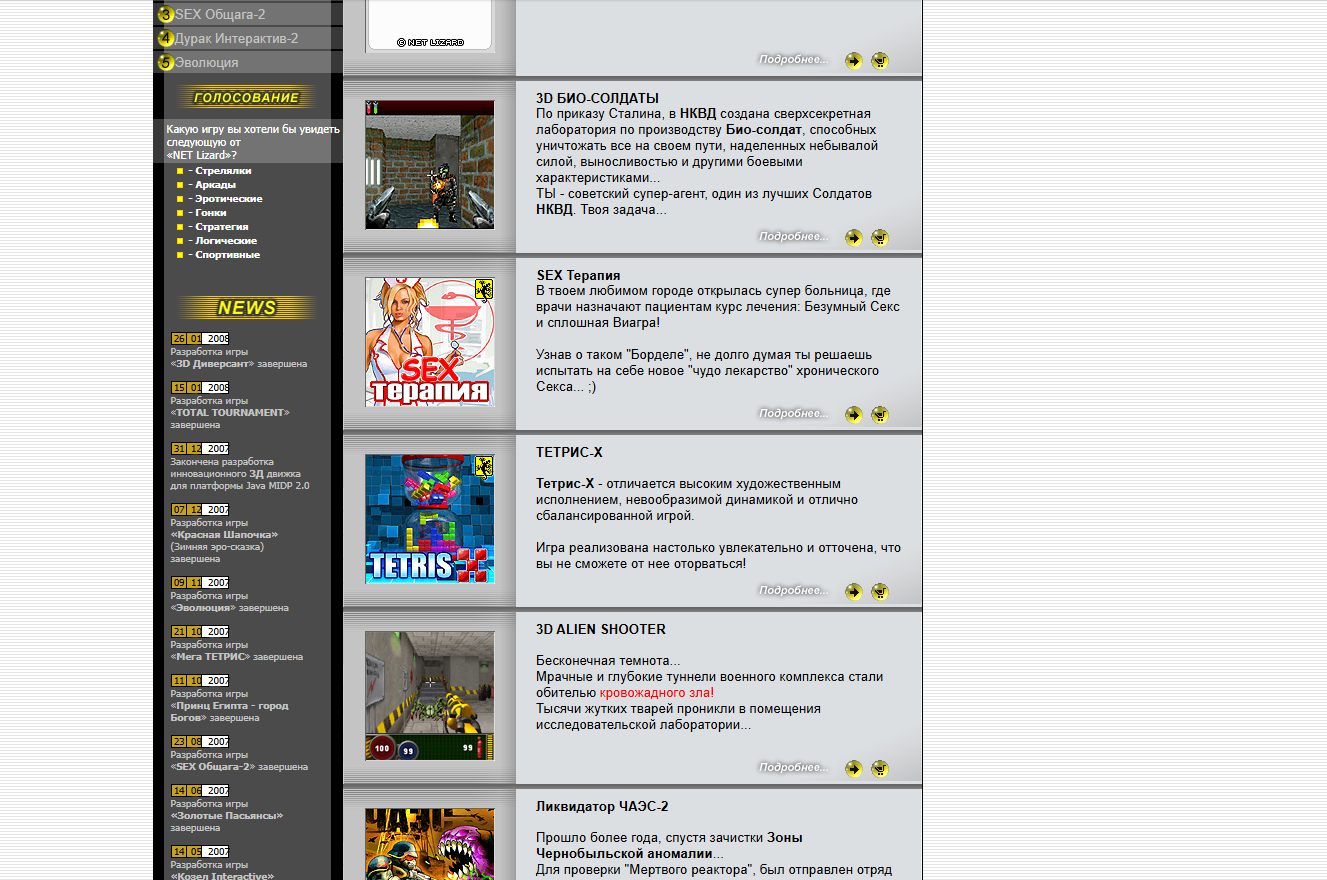Vote for Стратегия in the poll
Image resolution: width=1327 pixels, height=880 pixels.
pos(222,227)
